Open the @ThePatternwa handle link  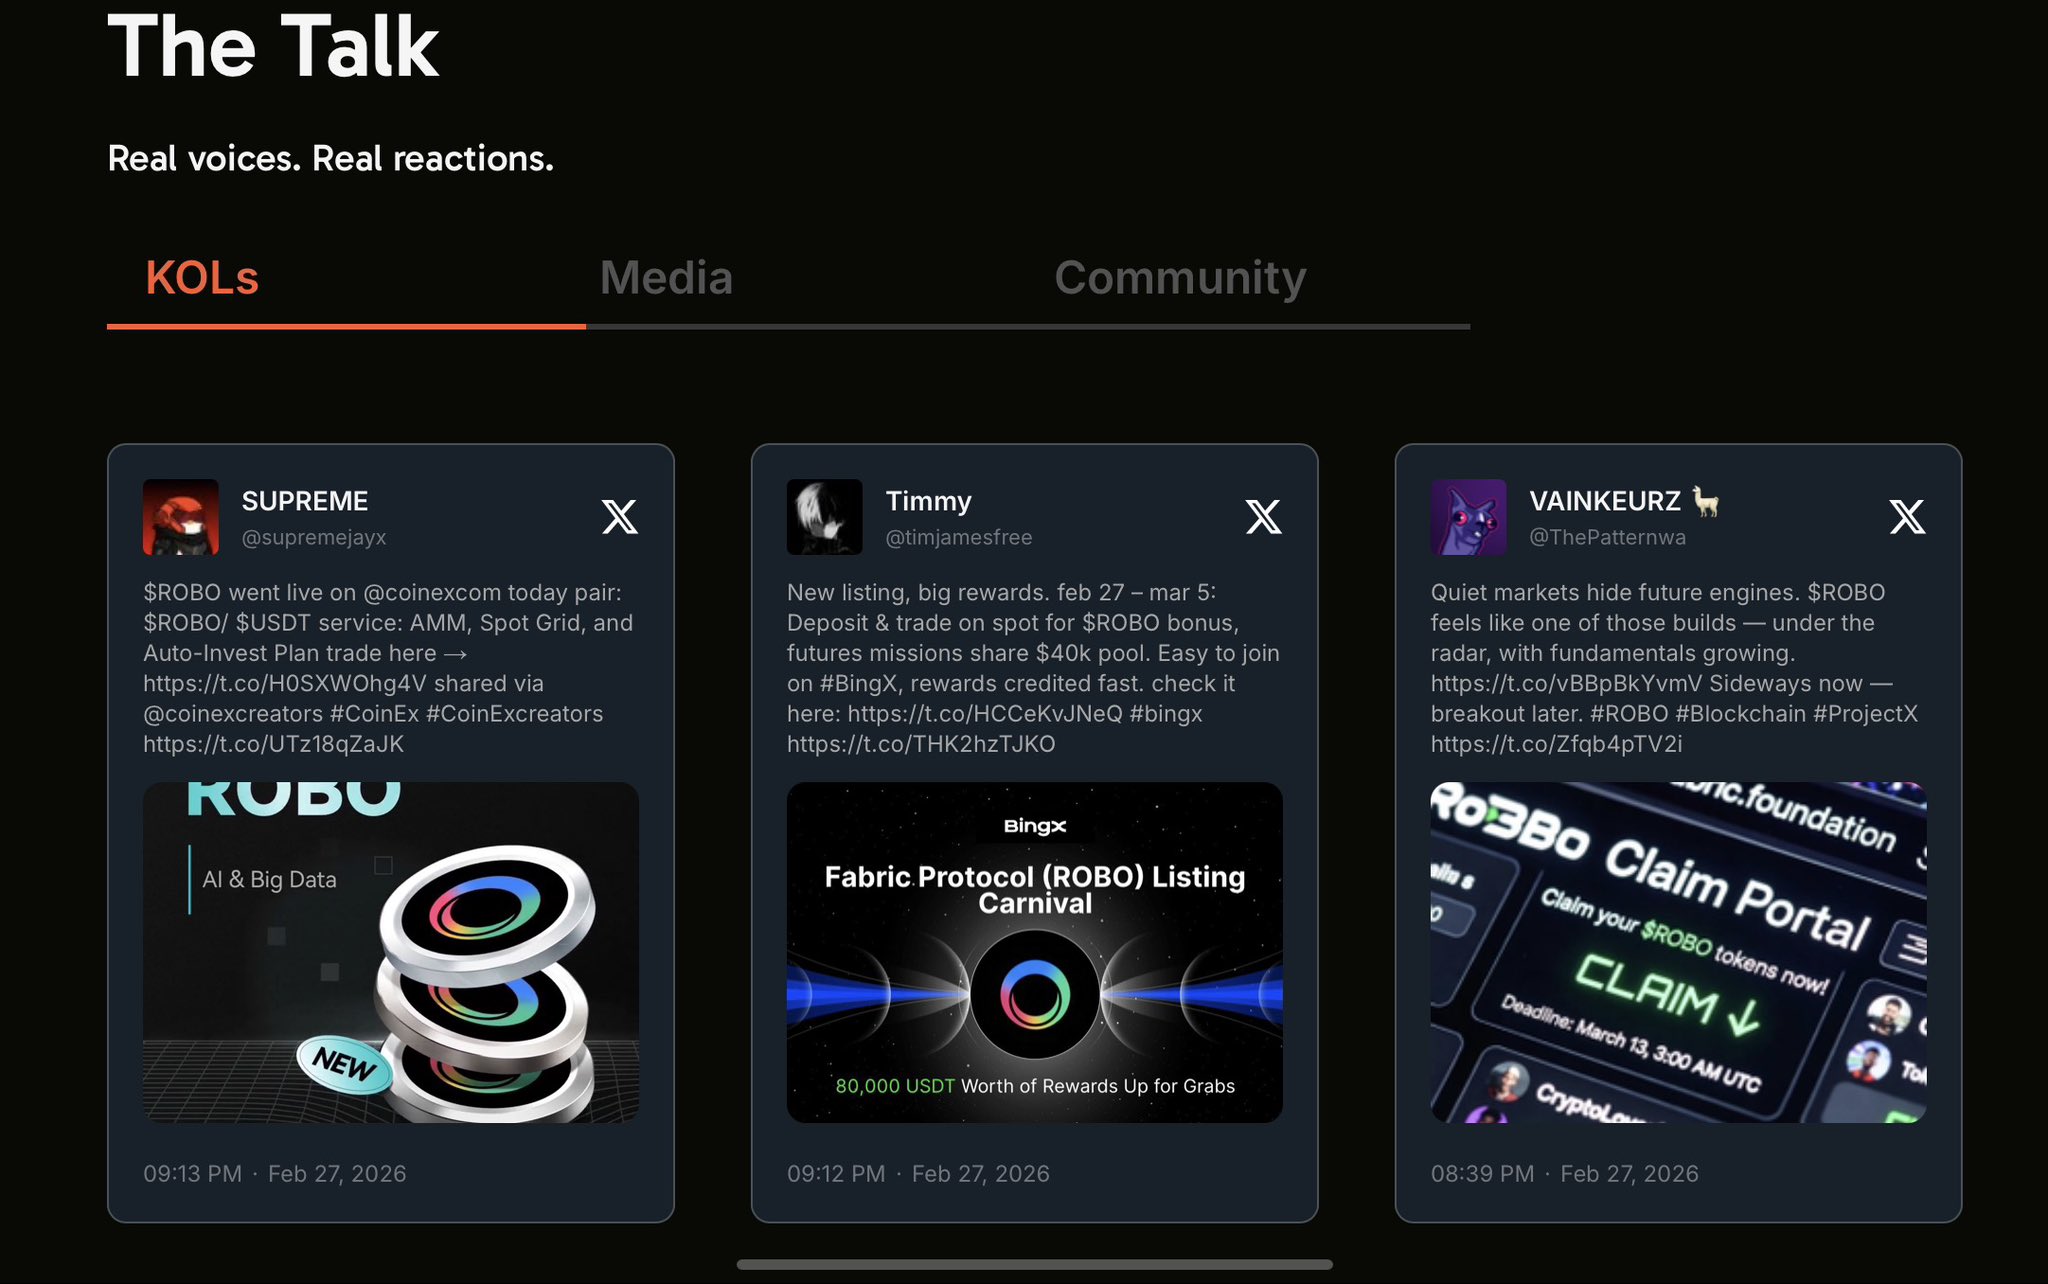tap(1607, 537)
